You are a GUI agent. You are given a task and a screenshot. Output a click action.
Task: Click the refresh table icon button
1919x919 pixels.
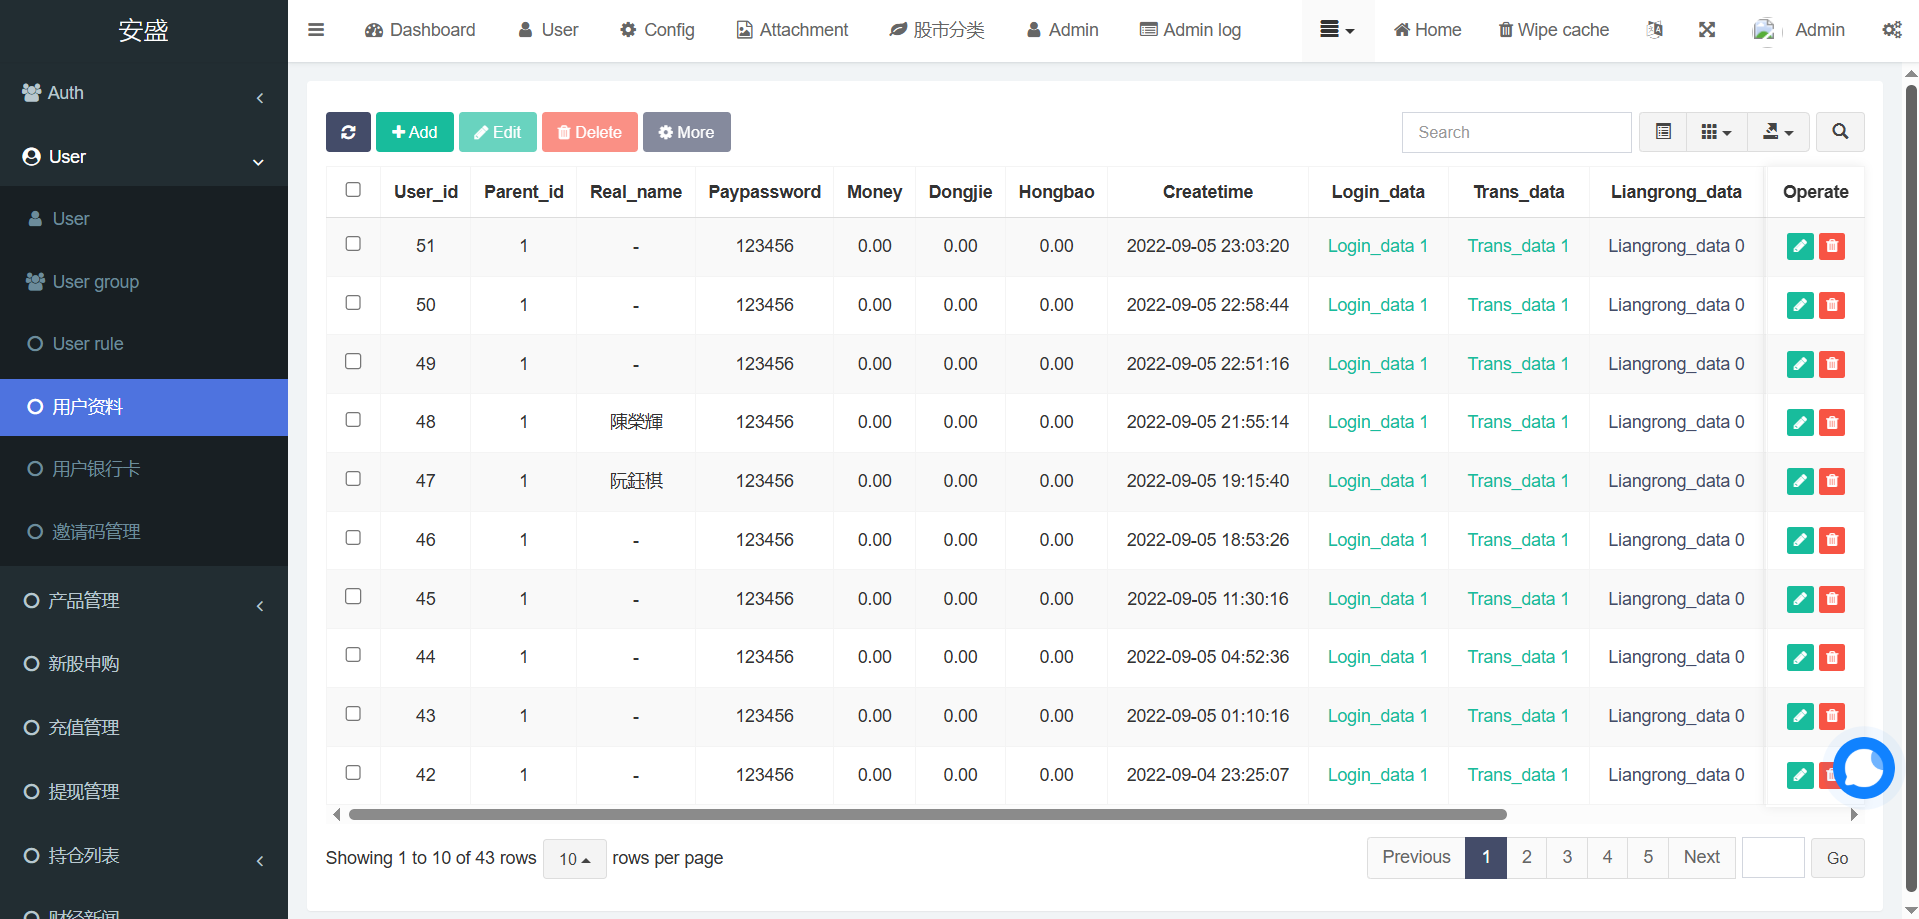click(x=348, y=132)
